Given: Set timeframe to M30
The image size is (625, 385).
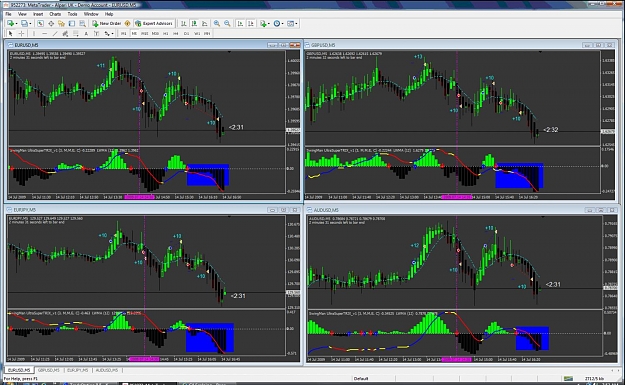Looking at the screenshot, I should pos(155,33).
